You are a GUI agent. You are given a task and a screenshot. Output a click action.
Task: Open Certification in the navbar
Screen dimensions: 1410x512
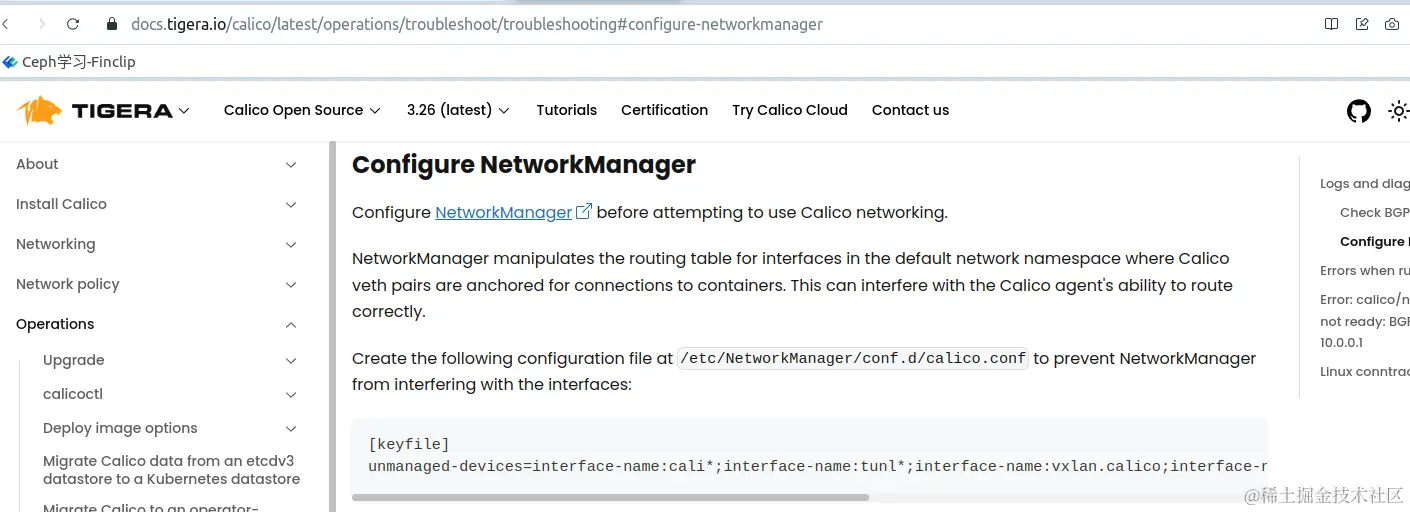(664, 110)
